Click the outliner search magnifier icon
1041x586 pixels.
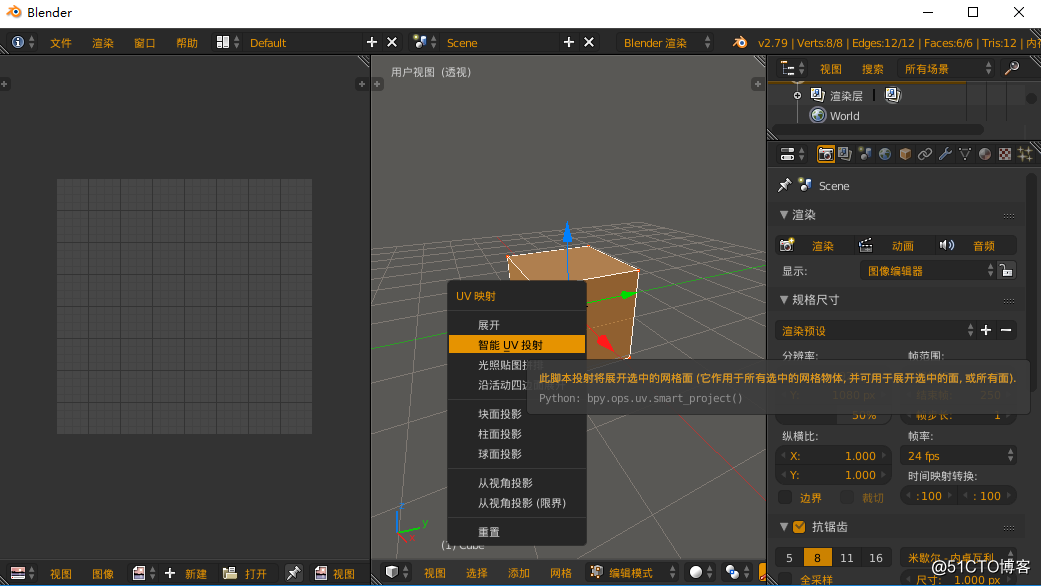pyautogui.click(x=1012, y=68)
